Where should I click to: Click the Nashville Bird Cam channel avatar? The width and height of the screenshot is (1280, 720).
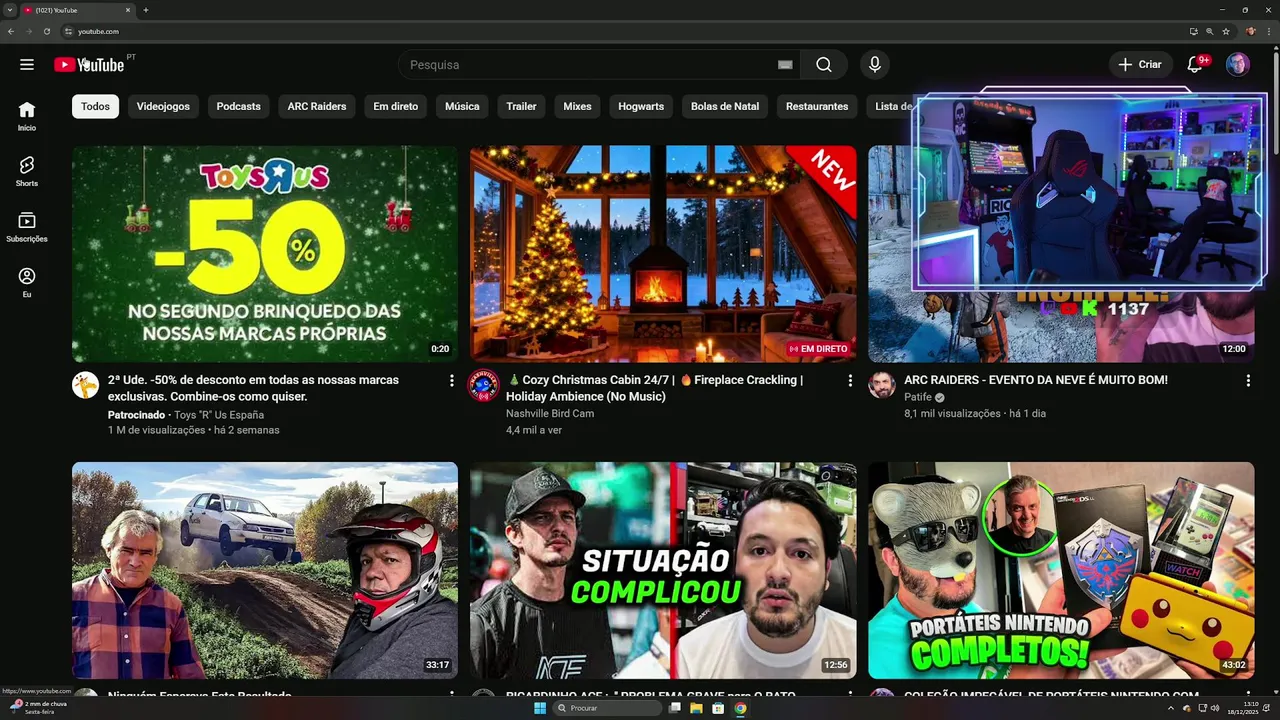(484, 385)
